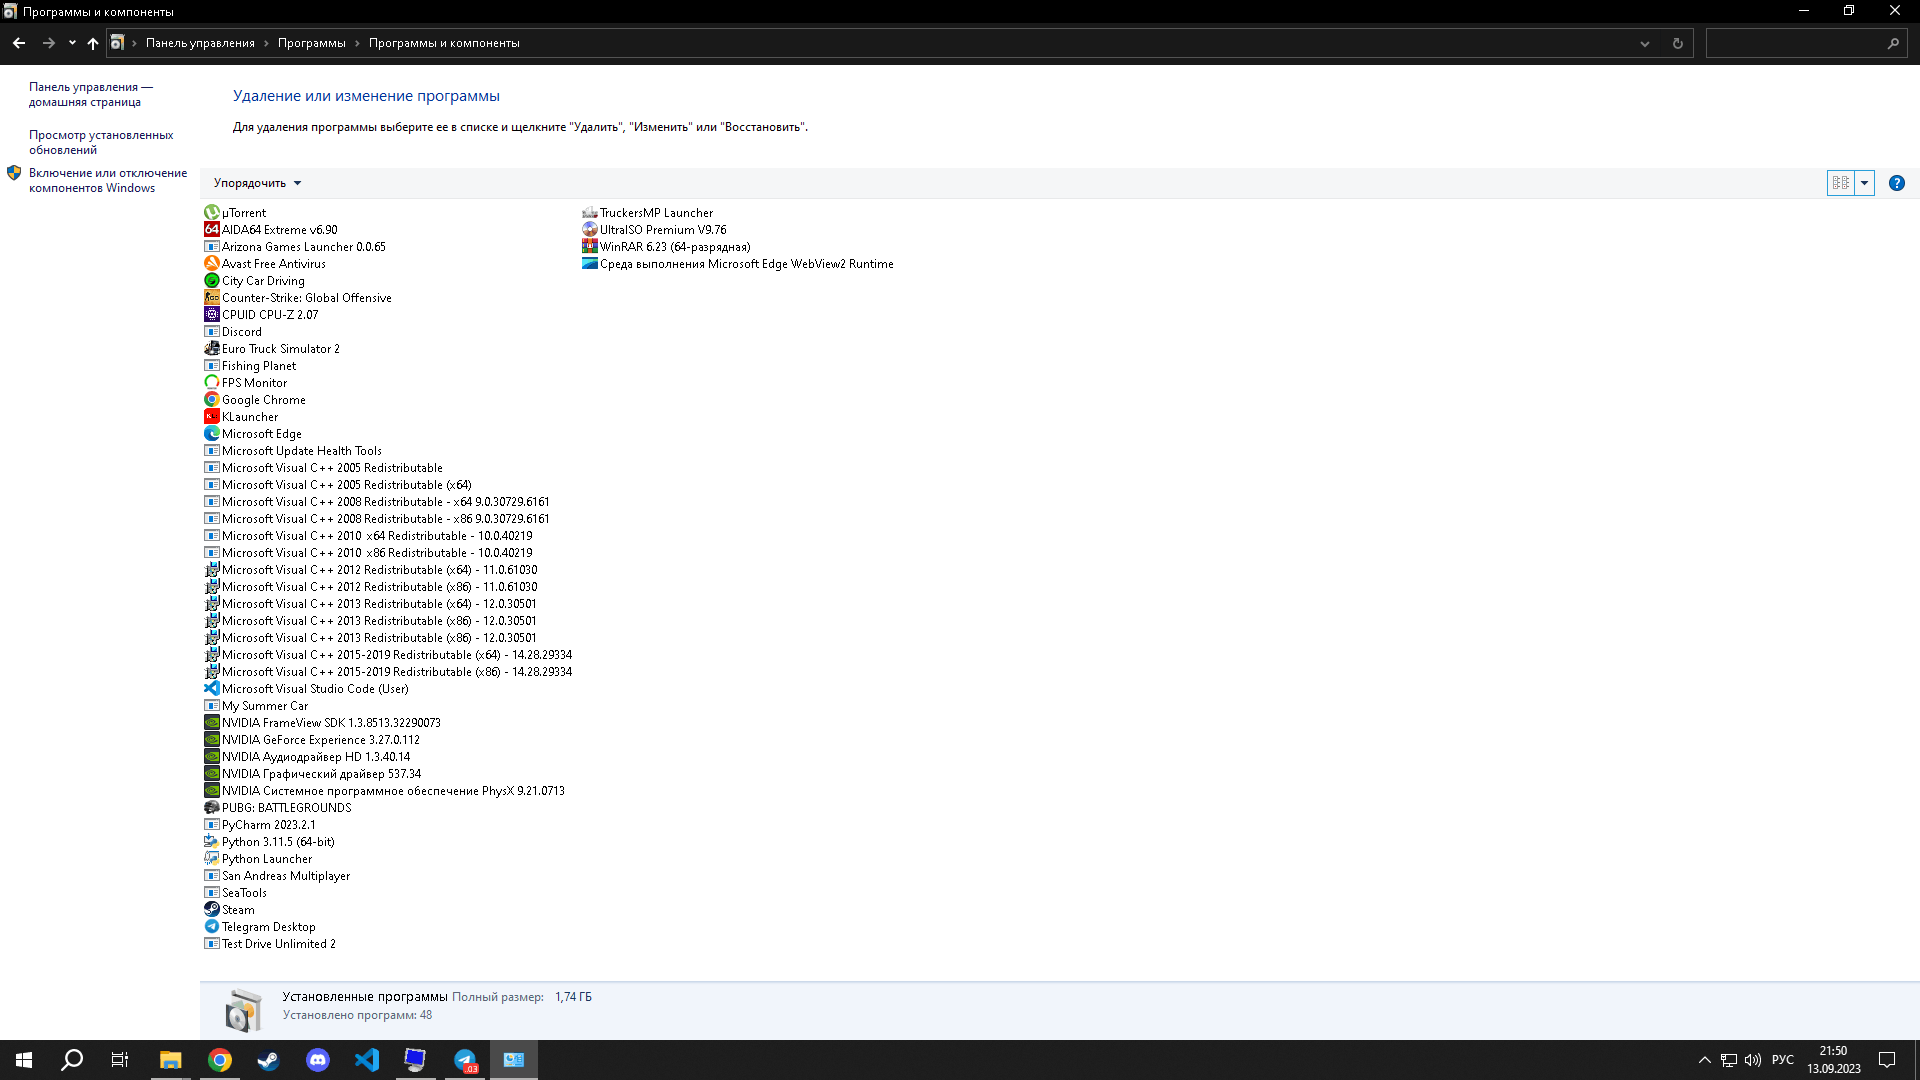
Task: Expand the chevron after Панель управления
Action: (x=266, y=43)
